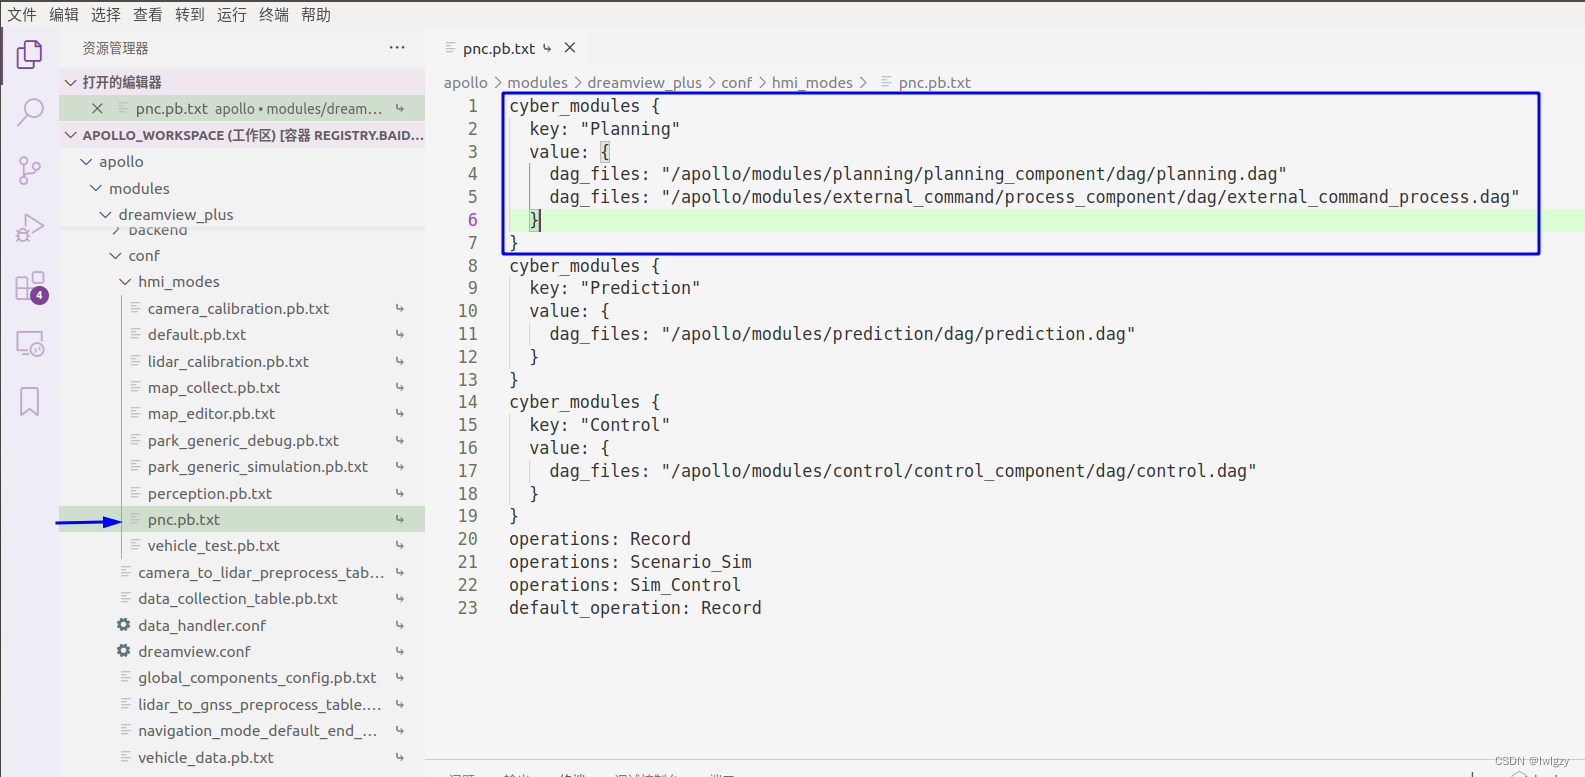Click modules in the breadcrumb path

[537, 82]
